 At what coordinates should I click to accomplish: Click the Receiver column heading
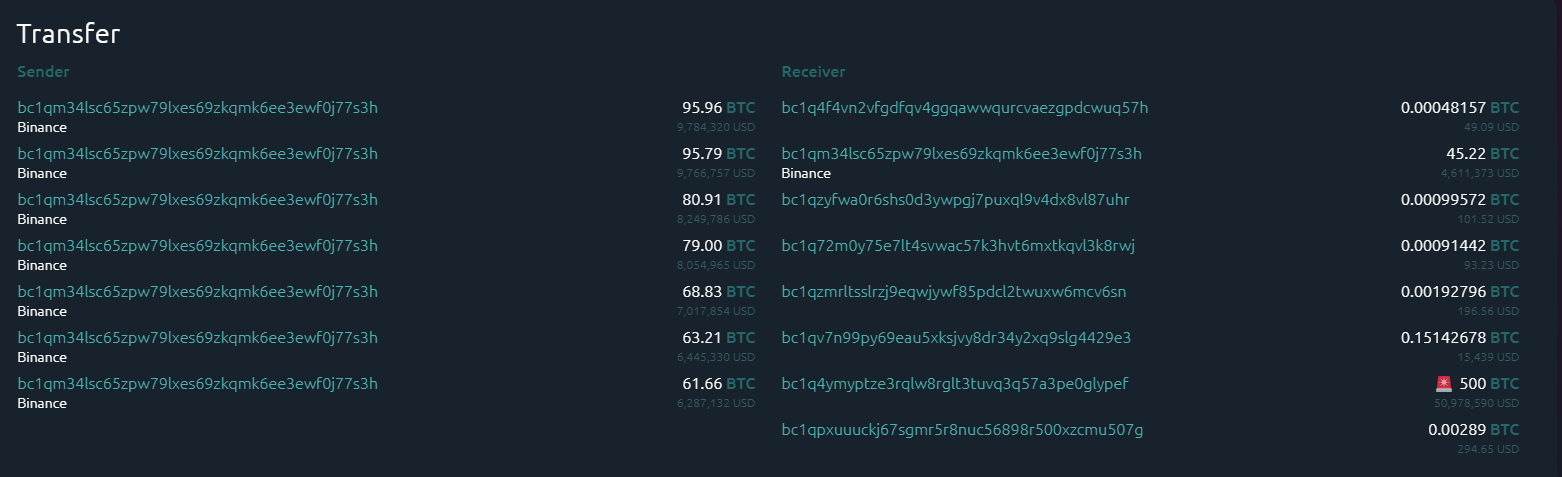[x=813, y=72]
